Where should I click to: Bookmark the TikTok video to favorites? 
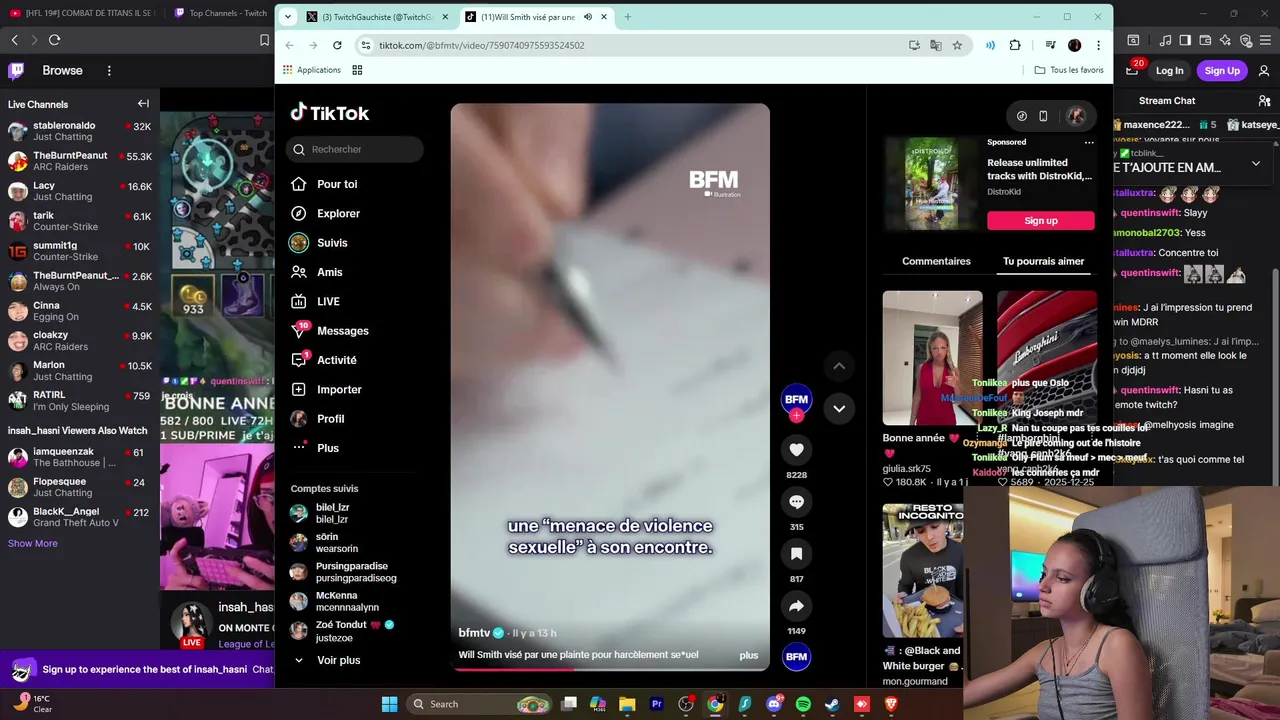click(x=796, y=554)
